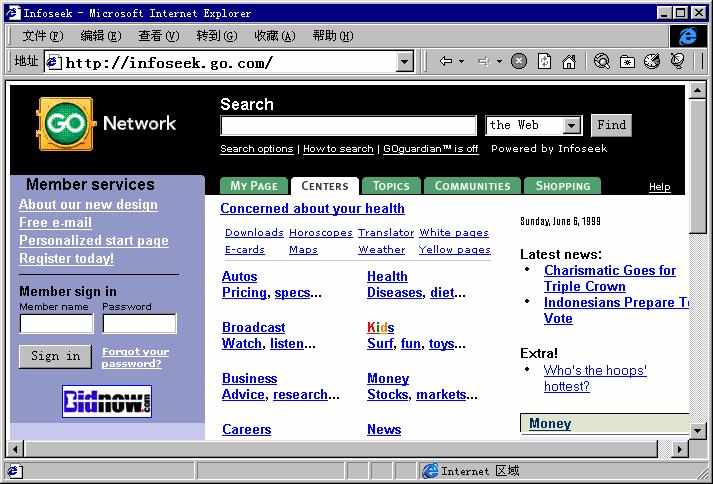Click the History toolbar icon
This screenshot has height=484, width=713.
[652, 61]
